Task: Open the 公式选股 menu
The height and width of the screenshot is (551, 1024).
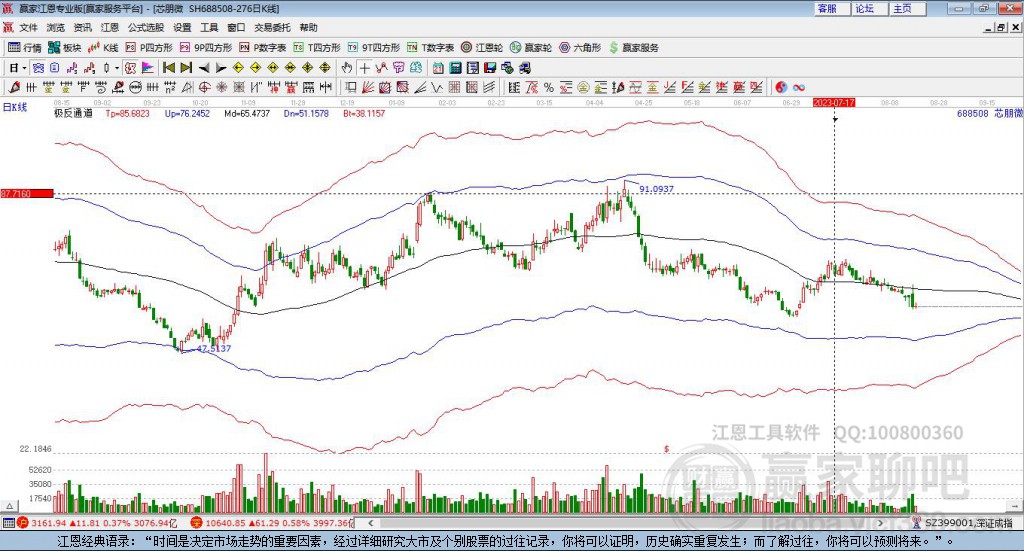Action: pyautogui.click(x=146, y=27)
